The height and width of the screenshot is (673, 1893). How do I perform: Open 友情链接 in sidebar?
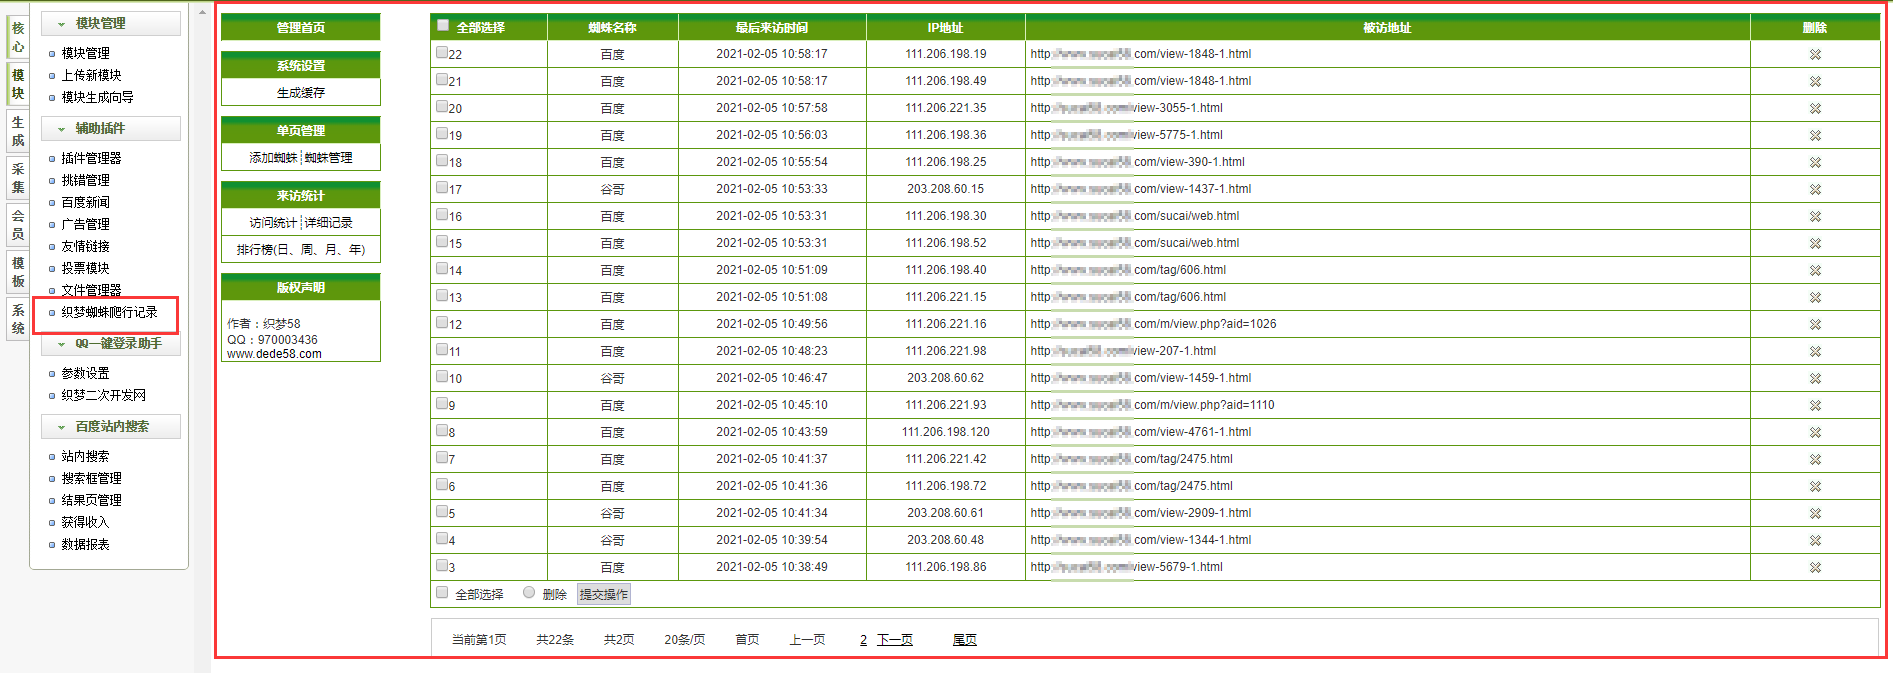click(85, 246)
